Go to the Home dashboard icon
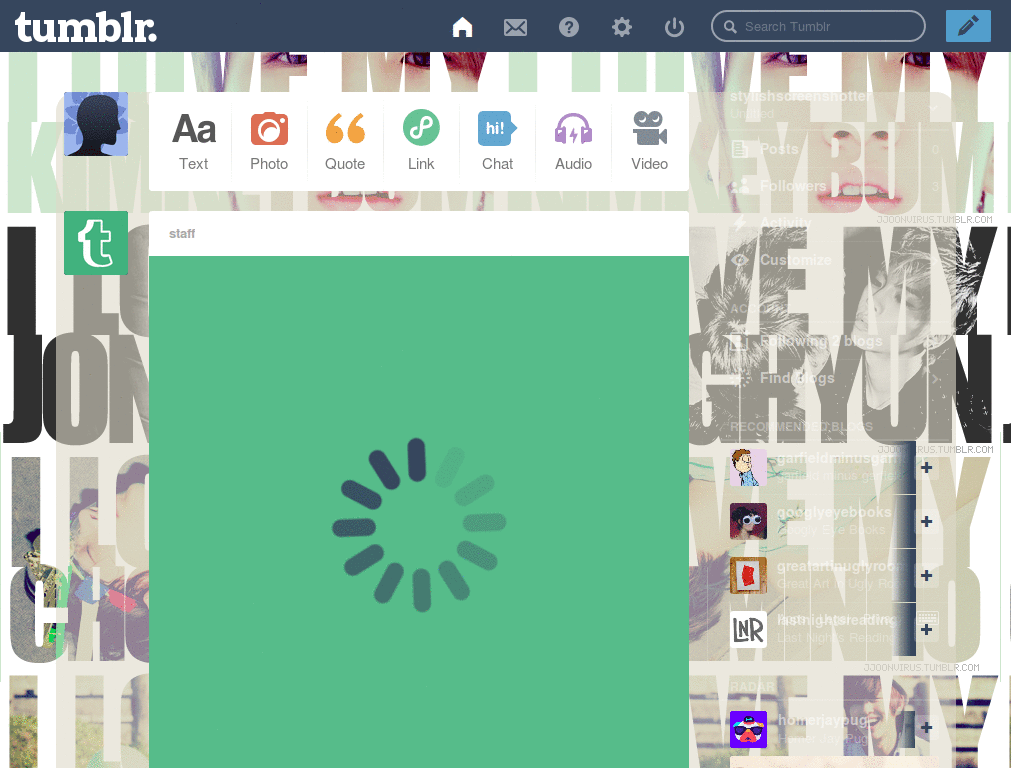1024x768 pixels. tap(462, 27)
